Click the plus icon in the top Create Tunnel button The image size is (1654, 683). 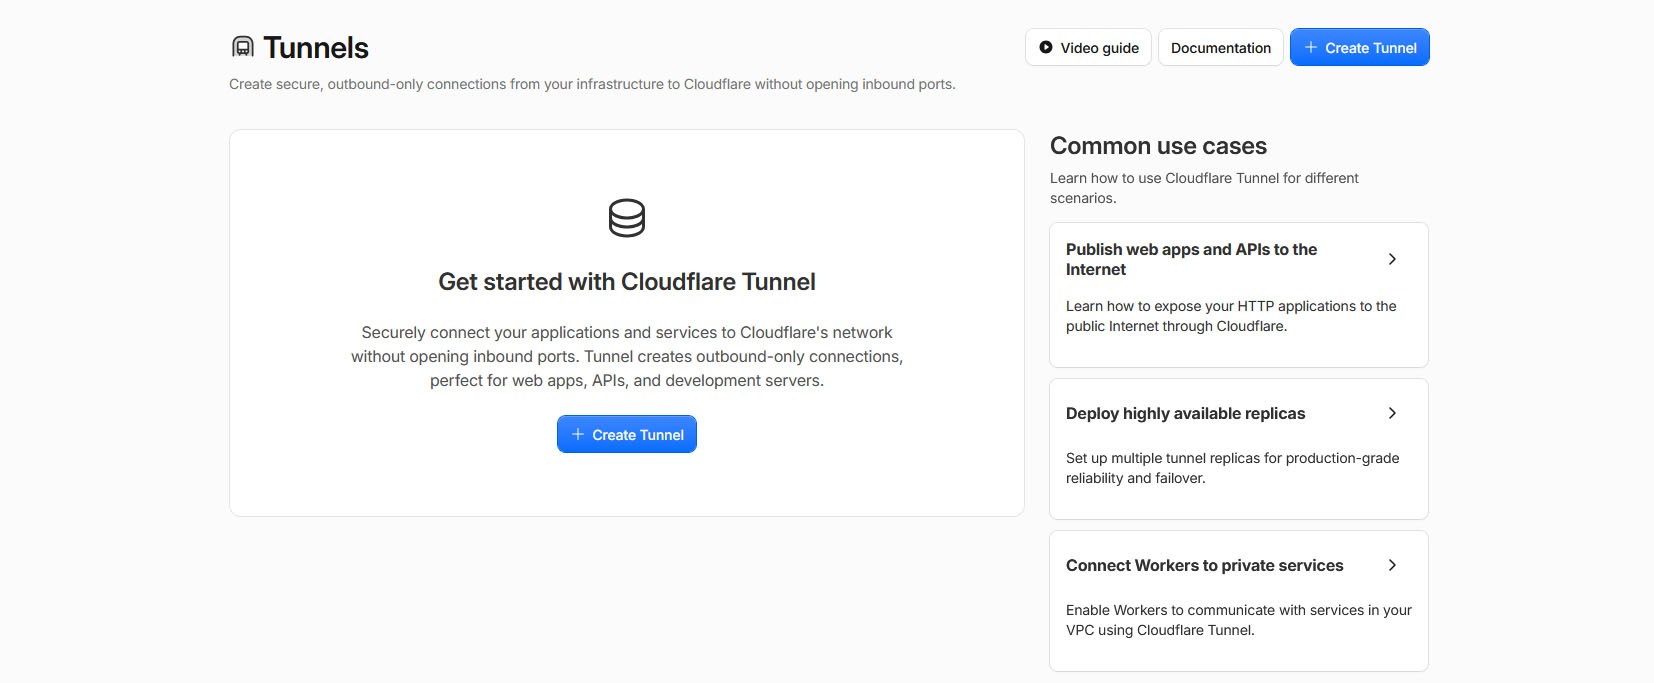tap(1311, 47)
